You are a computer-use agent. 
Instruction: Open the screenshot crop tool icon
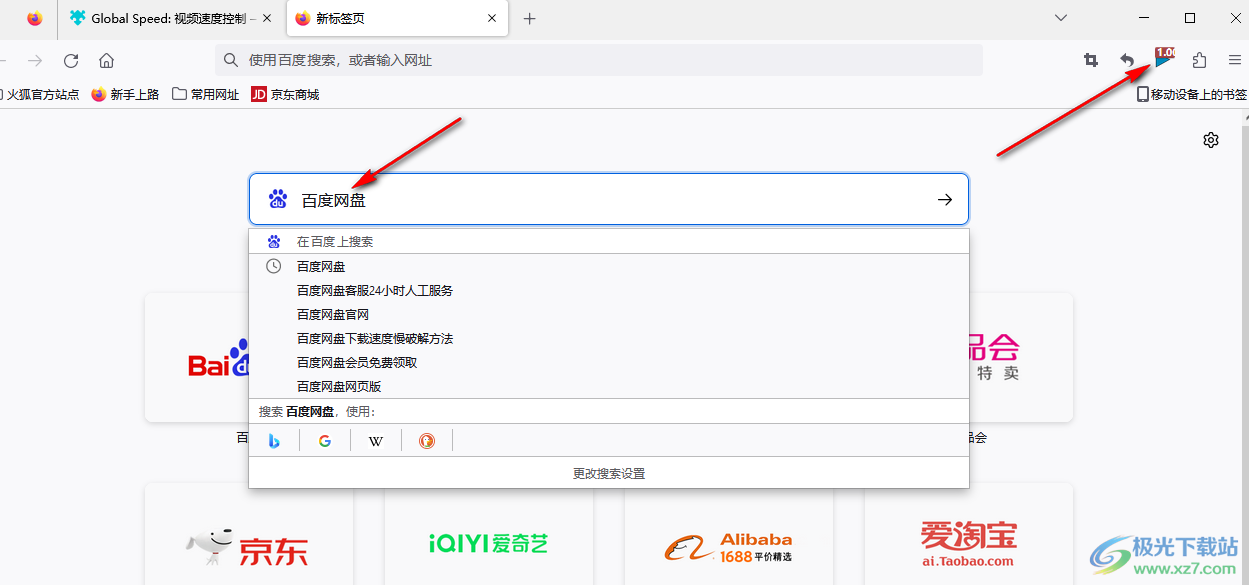[1091, 61]
